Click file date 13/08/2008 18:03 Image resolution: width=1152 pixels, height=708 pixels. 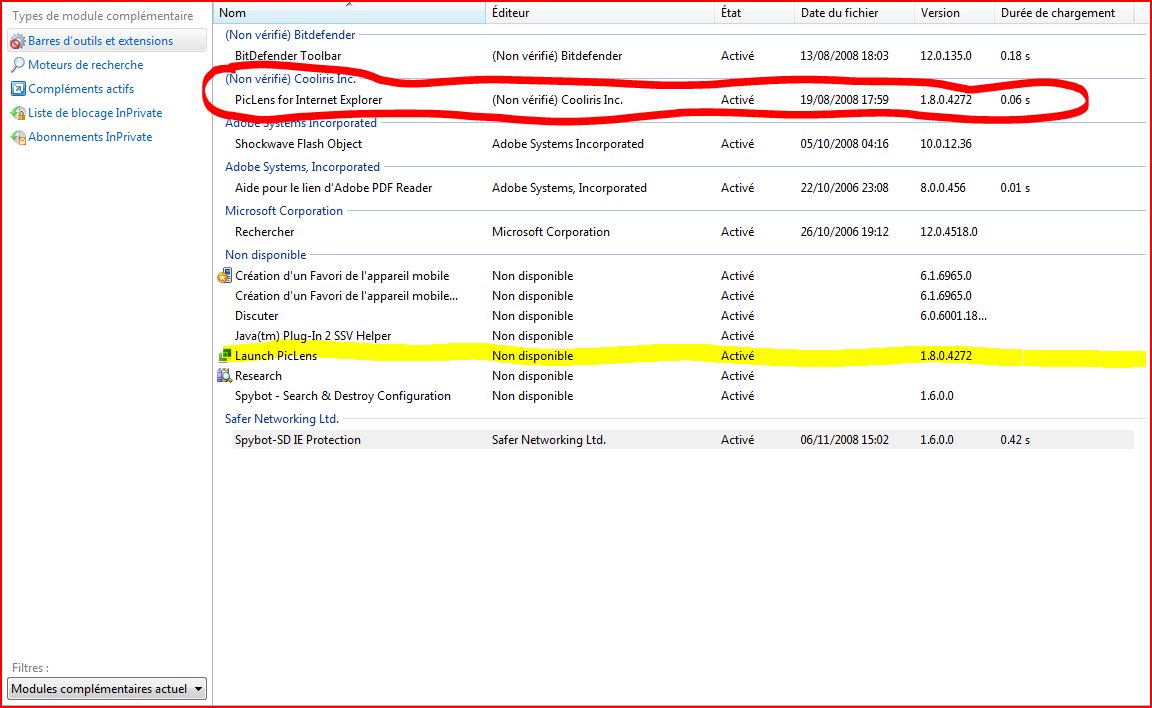pyautogui.click(x=844, y=56)
